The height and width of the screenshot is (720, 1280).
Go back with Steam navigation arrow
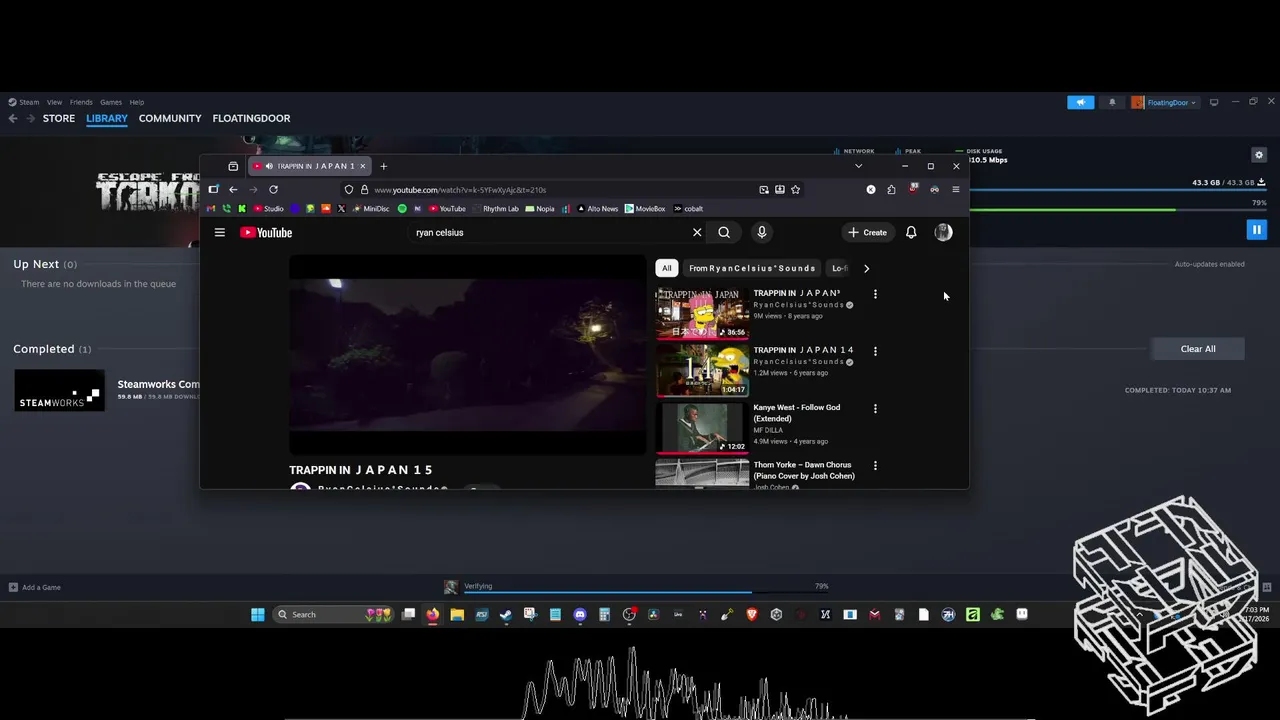13,118
